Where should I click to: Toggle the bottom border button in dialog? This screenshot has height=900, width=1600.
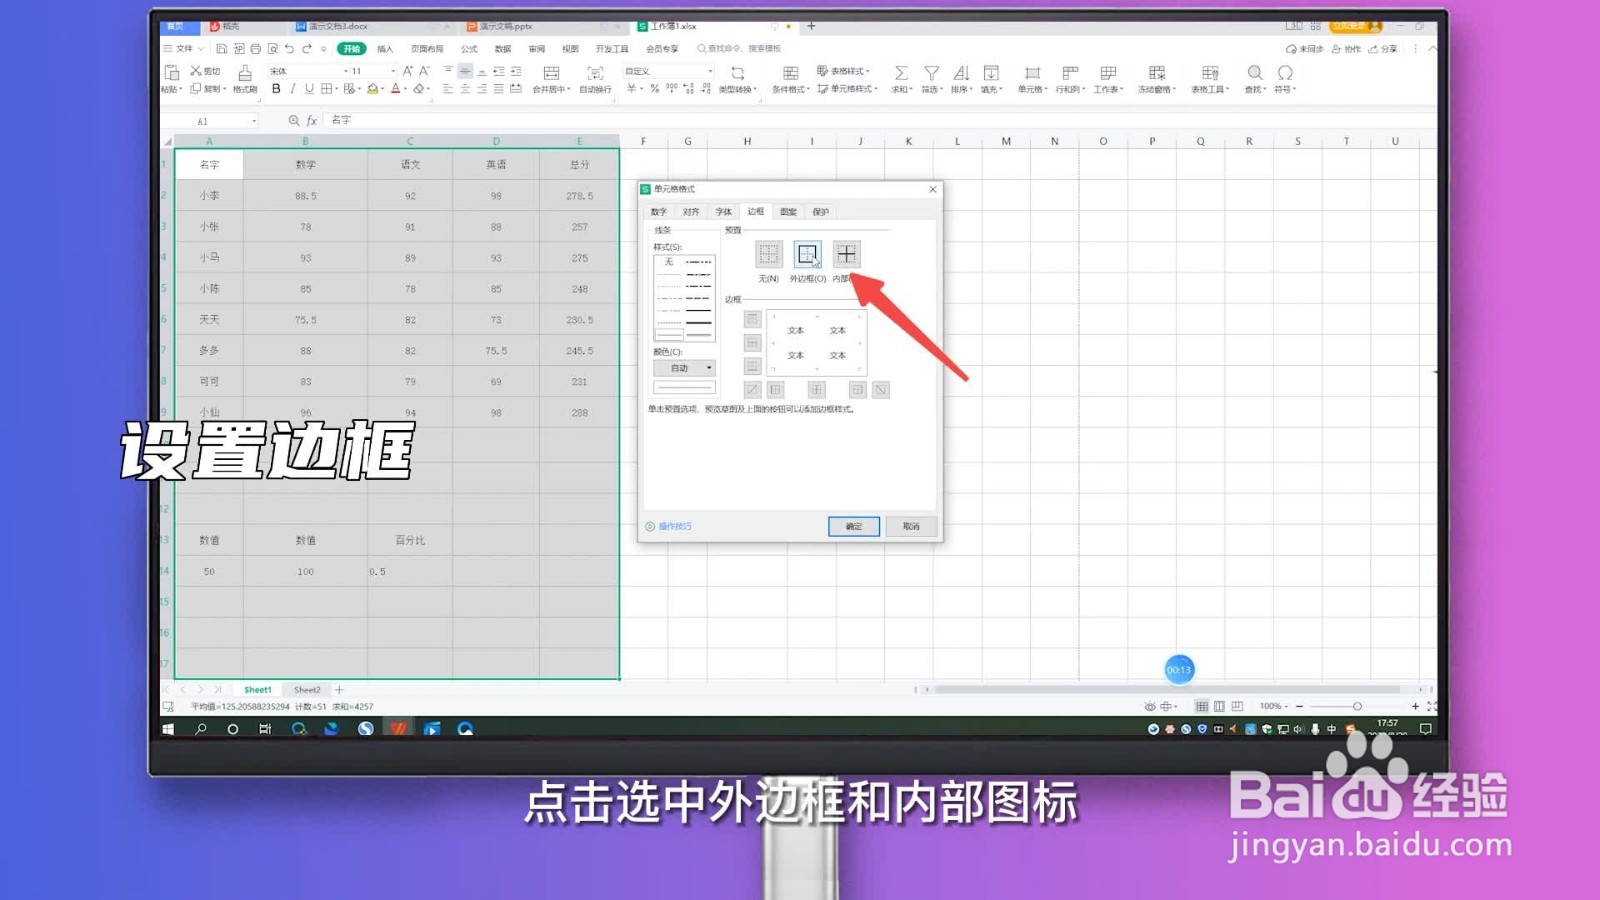(x=753, y=366)
